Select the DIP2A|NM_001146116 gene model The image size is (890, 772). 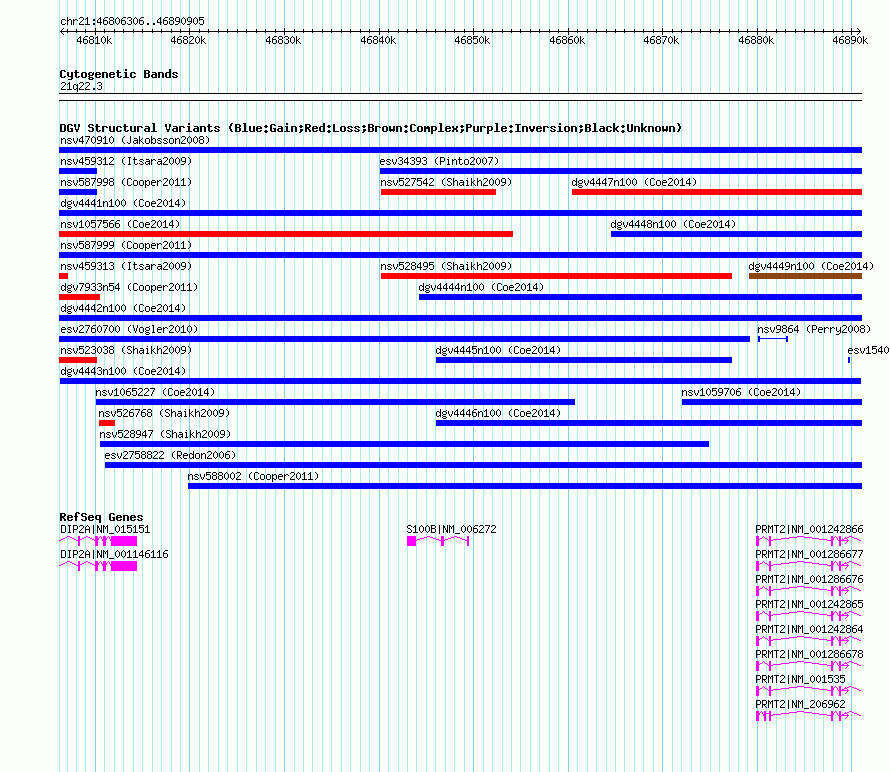(x=98, y=566)
